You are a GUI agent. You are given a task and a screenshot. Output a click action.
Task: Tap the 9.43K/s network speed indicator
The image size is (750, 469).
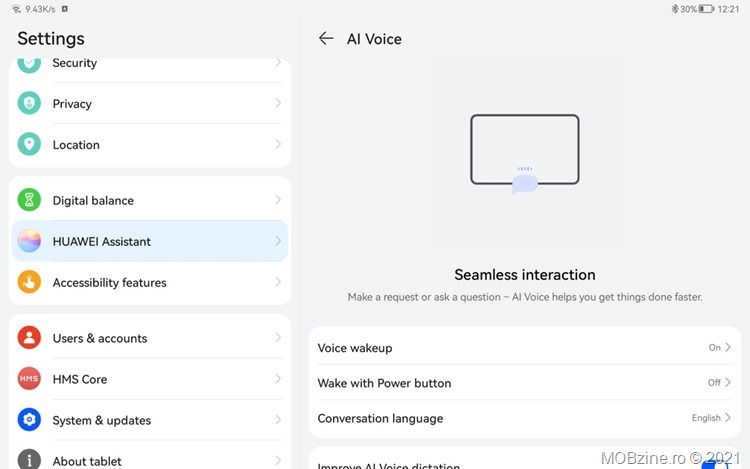click(40, 9)
